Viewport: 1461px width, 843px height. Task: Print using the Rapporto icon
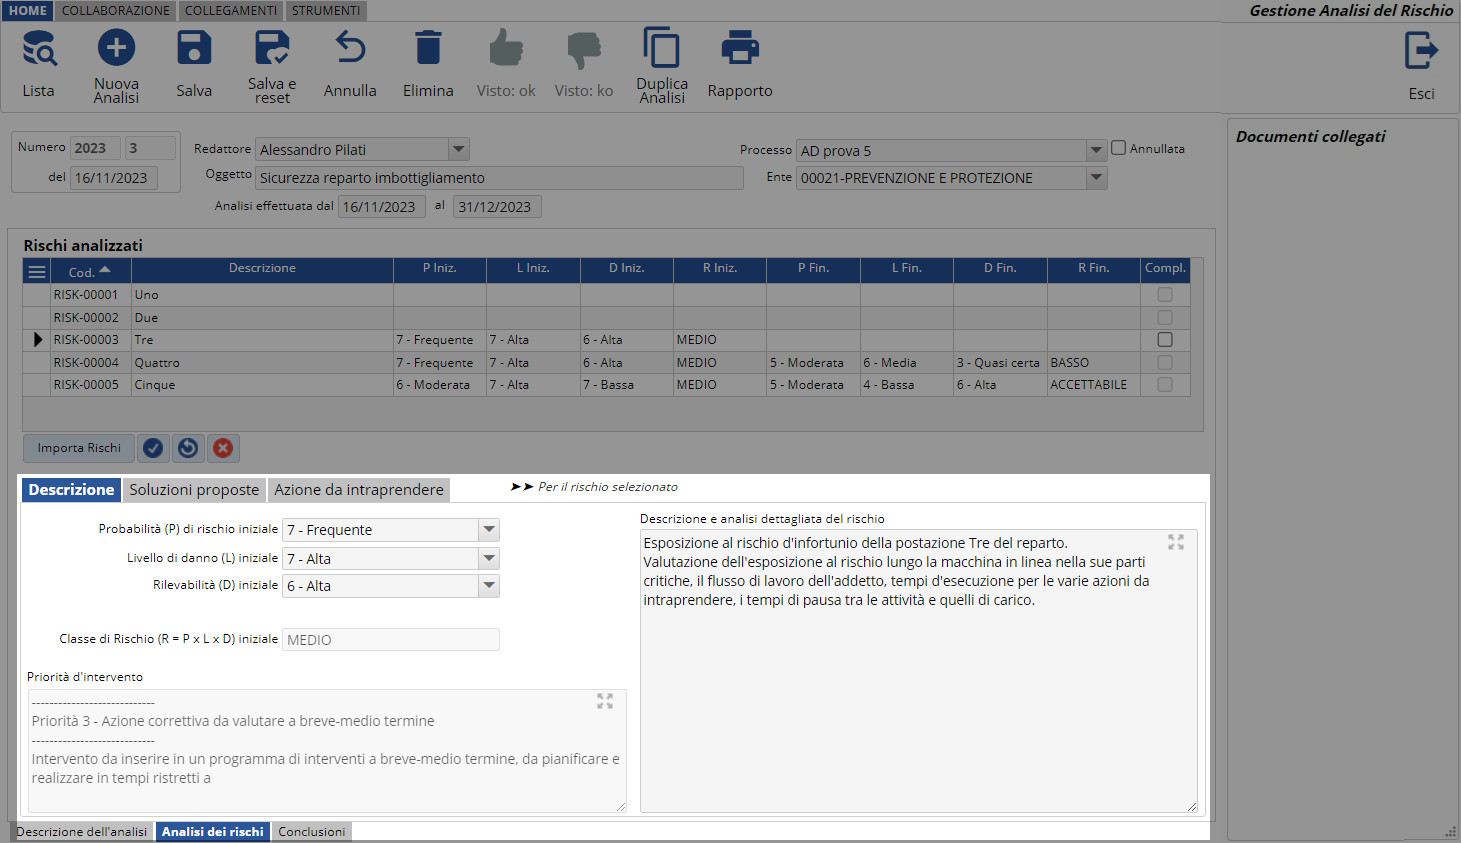tap(740, 49)
